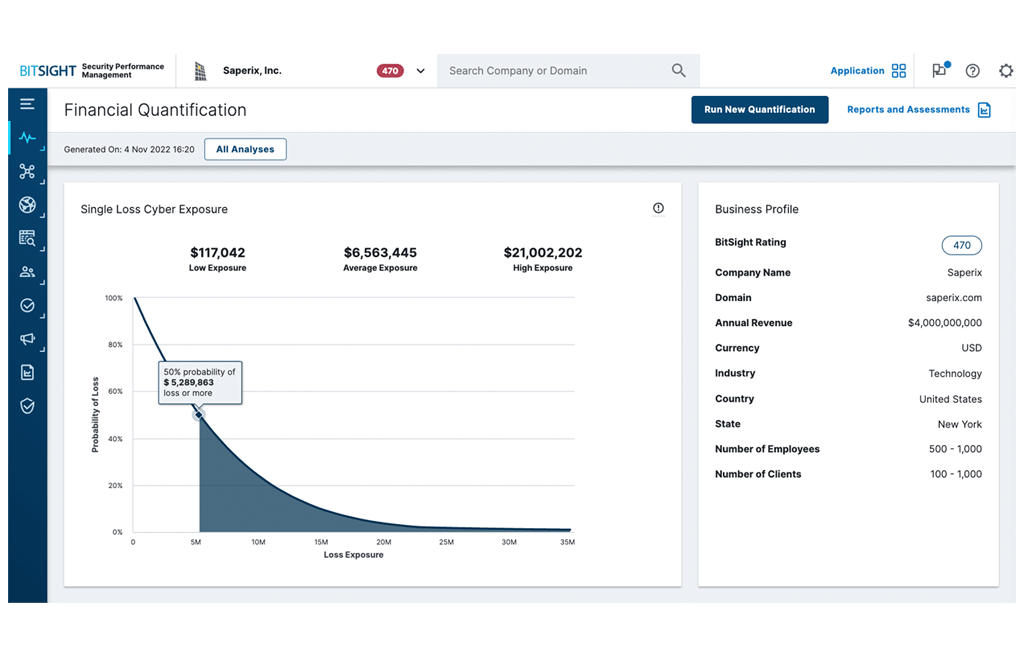Open the pulse activity icon in the sidebar
This screenshot has height=652, width=1024.
point(27,138)
